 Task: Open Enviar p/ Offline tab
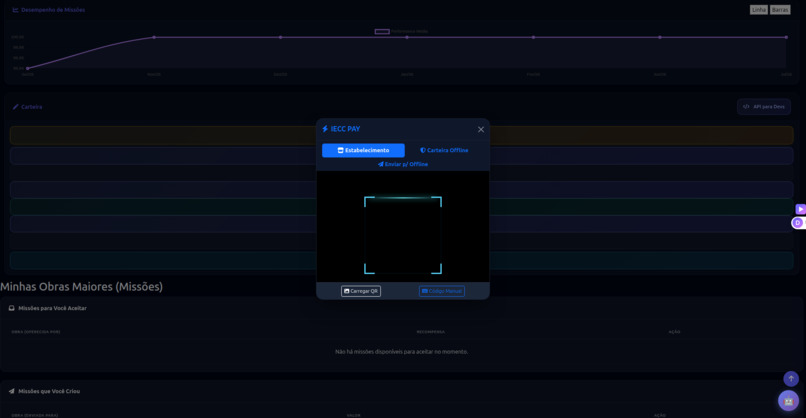click(403, 164)
